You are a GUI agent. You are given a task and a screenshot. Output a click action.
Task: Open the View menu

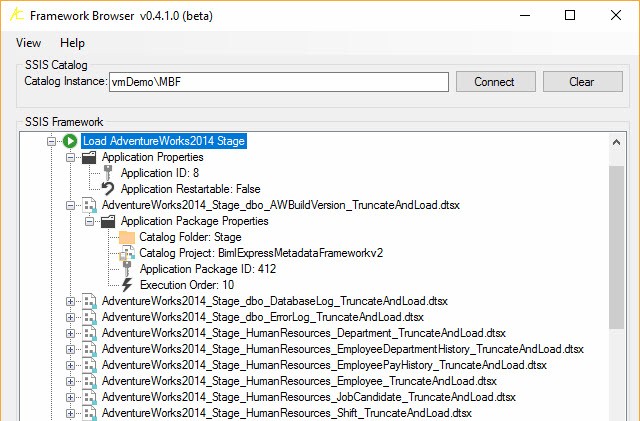tap(28, 43)
